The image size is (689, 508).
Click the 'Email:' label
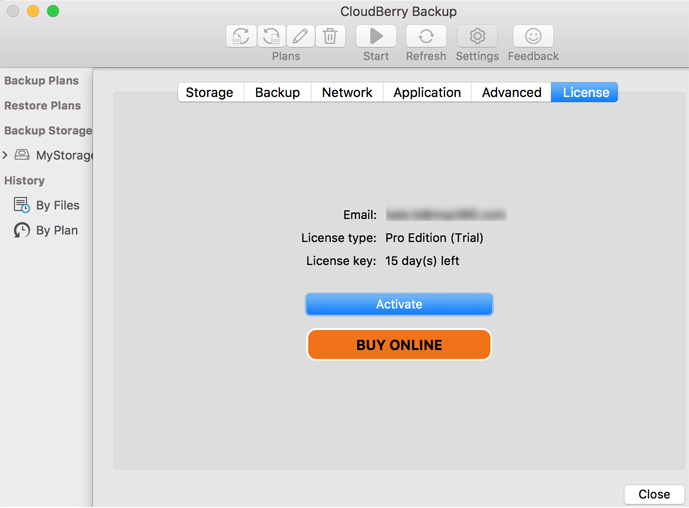[x=360, y=215]
